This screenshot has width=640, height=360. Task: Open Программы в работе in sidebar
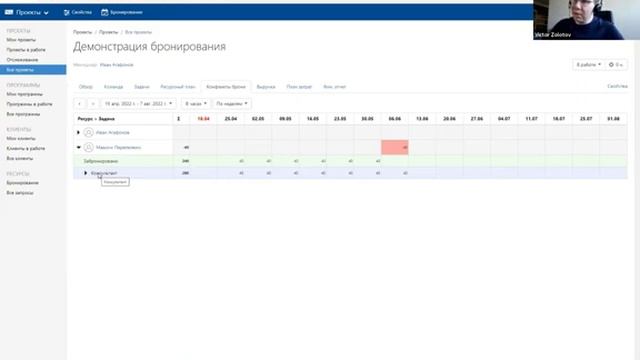[x=29, y=104]
